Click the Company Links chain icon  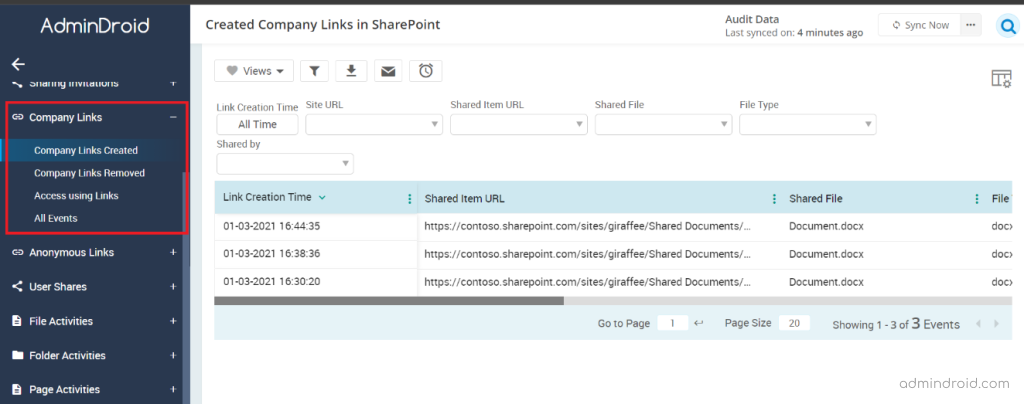[17, 117]
